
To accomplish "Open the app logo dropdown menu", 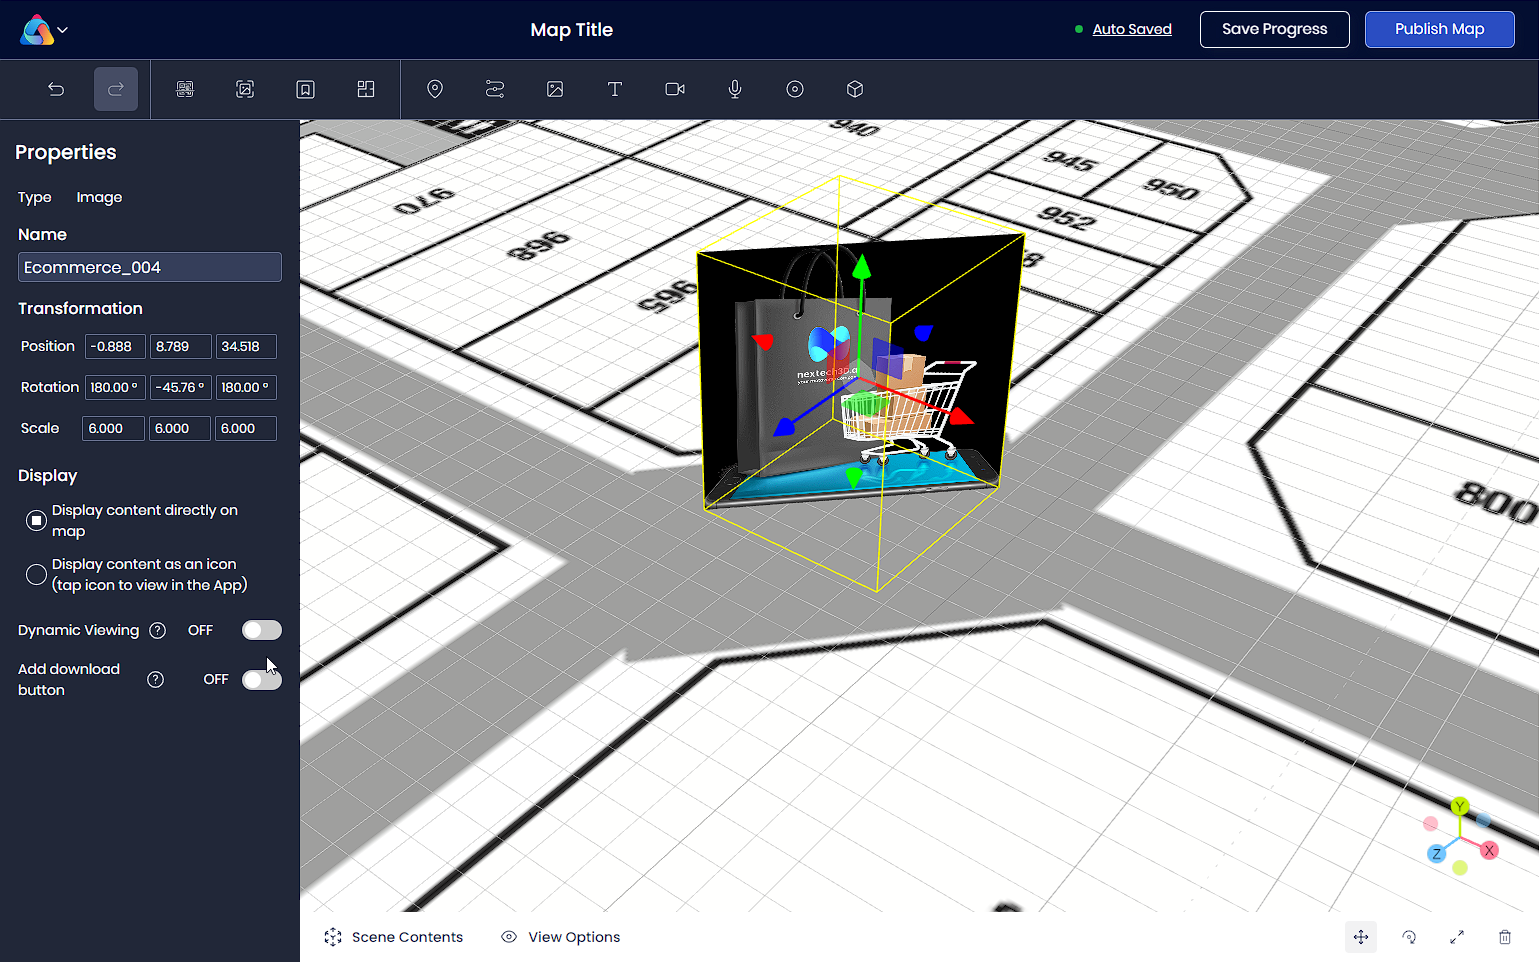I will (45, 30).
